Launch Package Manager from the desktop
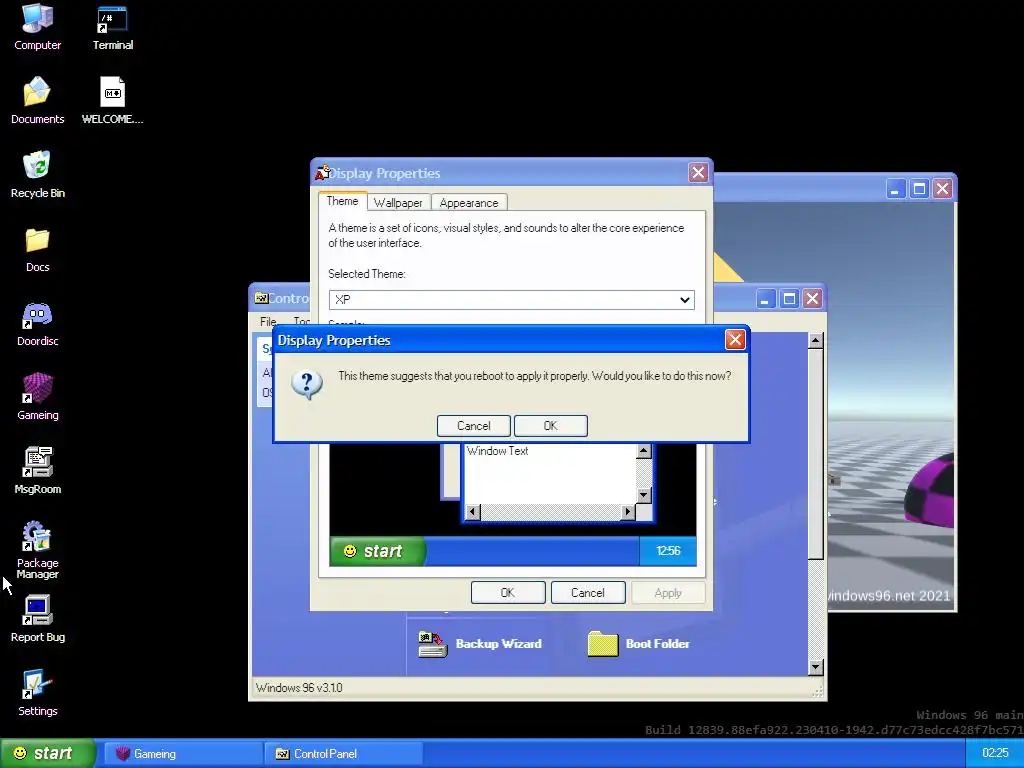 coord(37,549)
